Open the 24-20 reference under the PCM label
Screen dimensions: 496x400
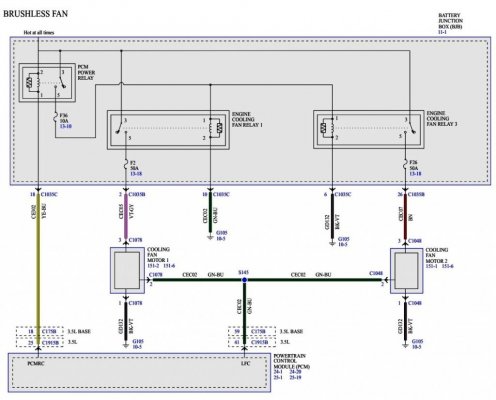click(295, 372)
